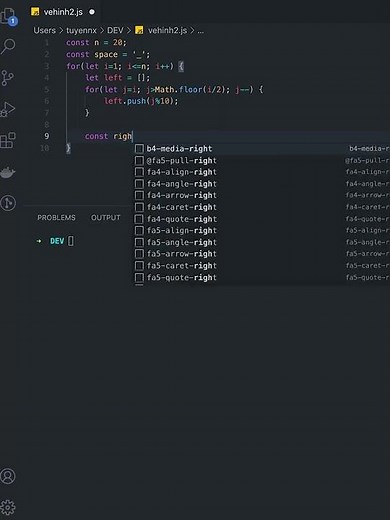Select the b4-media-right suggestion
The height and width of the screenshot is (520, 390).
tap(262, 149)
